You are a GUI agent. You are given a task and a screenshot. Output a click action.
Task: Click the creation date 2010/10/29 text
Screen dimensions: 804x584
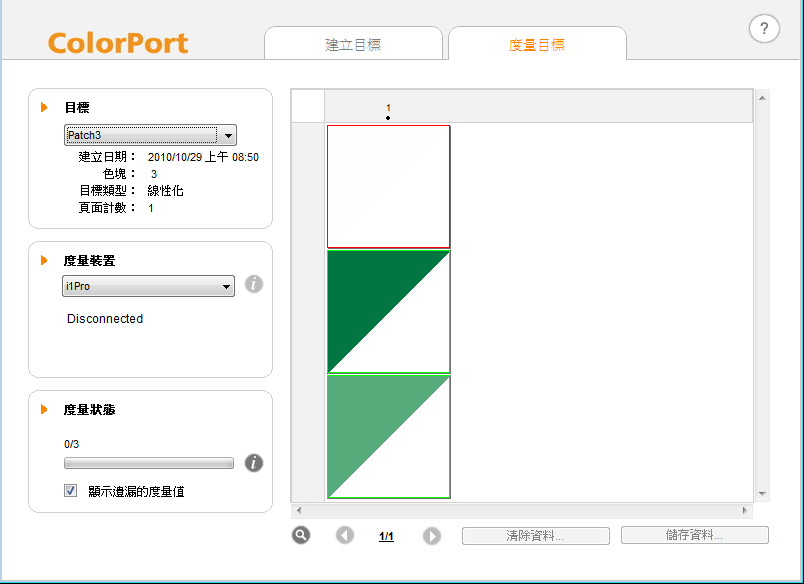[203, 157]
